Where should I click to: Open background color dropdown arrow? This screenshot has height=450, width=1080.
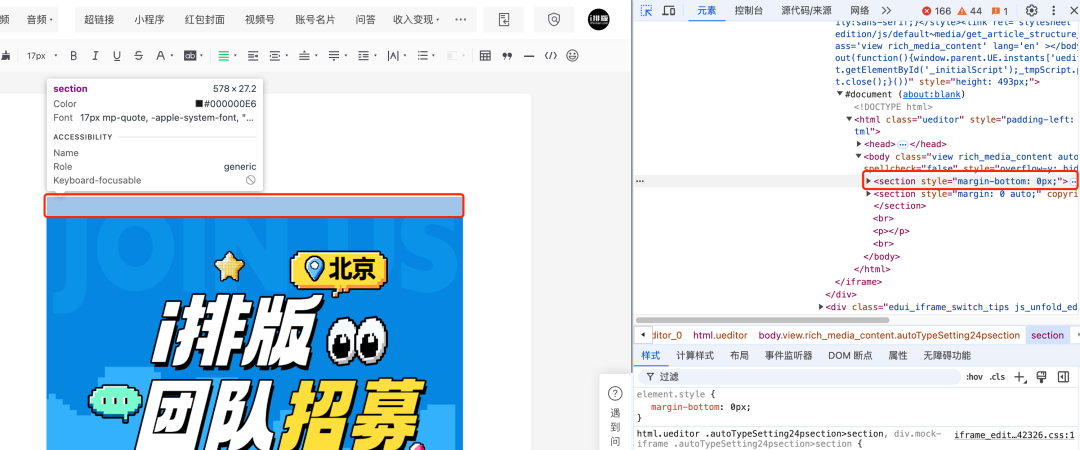(202, 56)
